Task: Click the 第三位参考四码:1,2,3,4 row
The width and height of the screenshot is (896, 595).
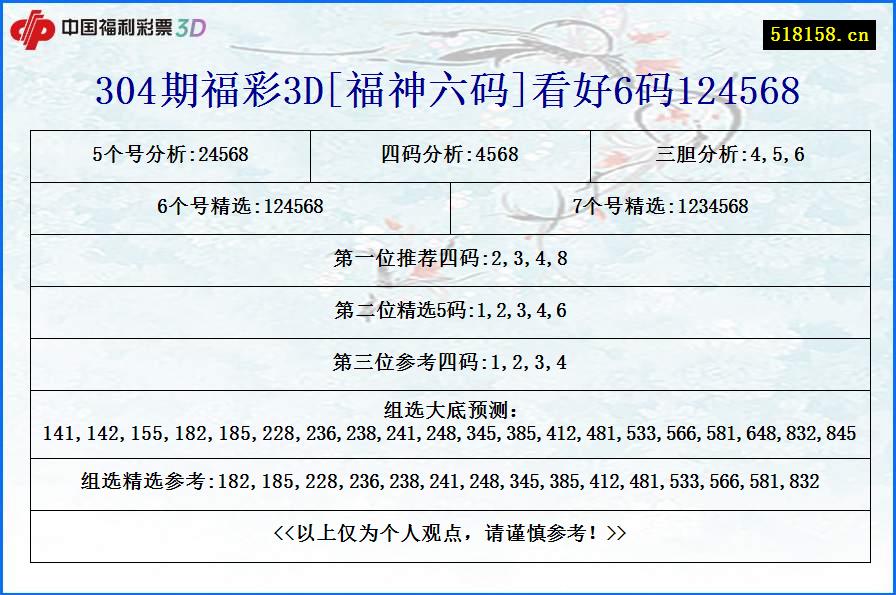Action: (x=448, y=364)
